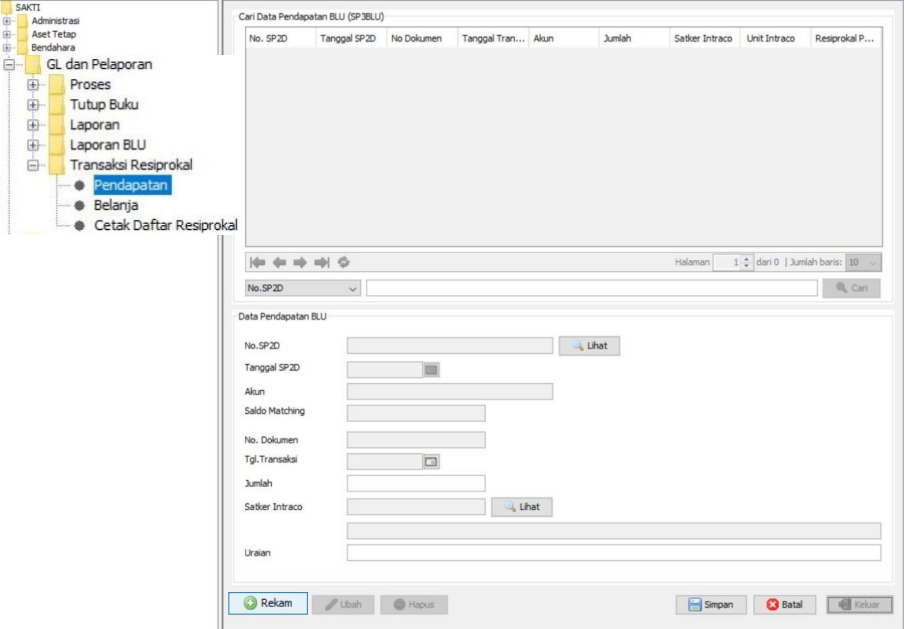This screenshot has height=629, width=904.
Task: Click the next page arrow icon
Action: (x=300, y=262)
